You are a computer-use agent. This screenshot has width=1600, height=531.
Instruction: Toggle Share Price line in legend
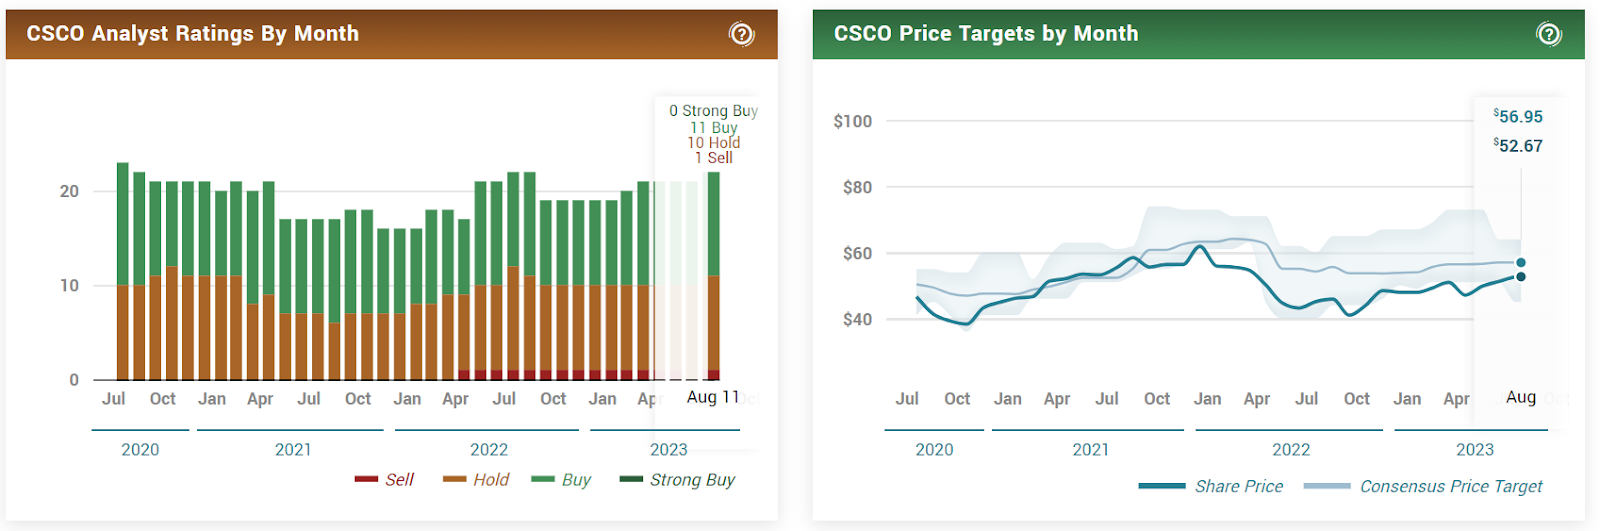tap(1210, 486)
